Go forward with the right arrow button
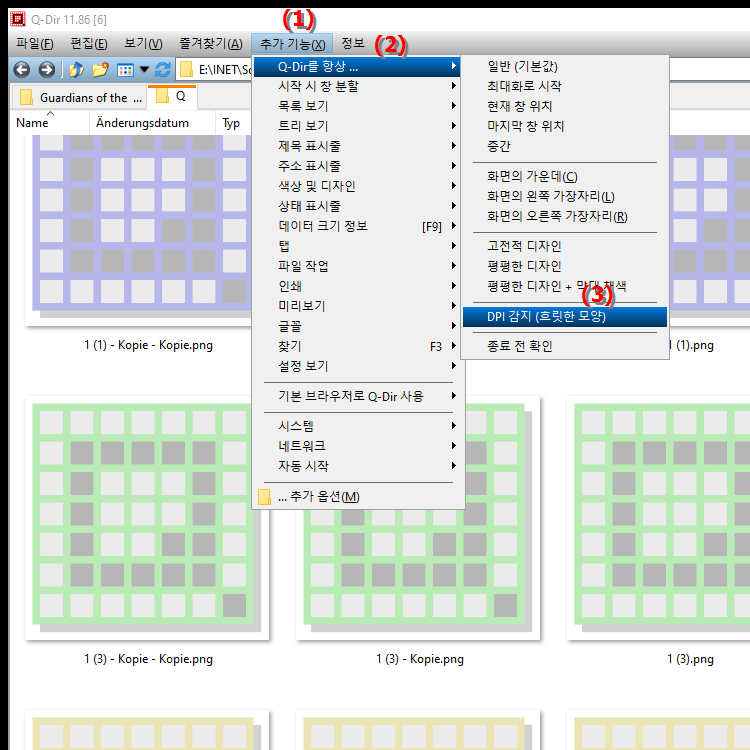The height and width of the screenshot is (750, 750). (46, 70)
